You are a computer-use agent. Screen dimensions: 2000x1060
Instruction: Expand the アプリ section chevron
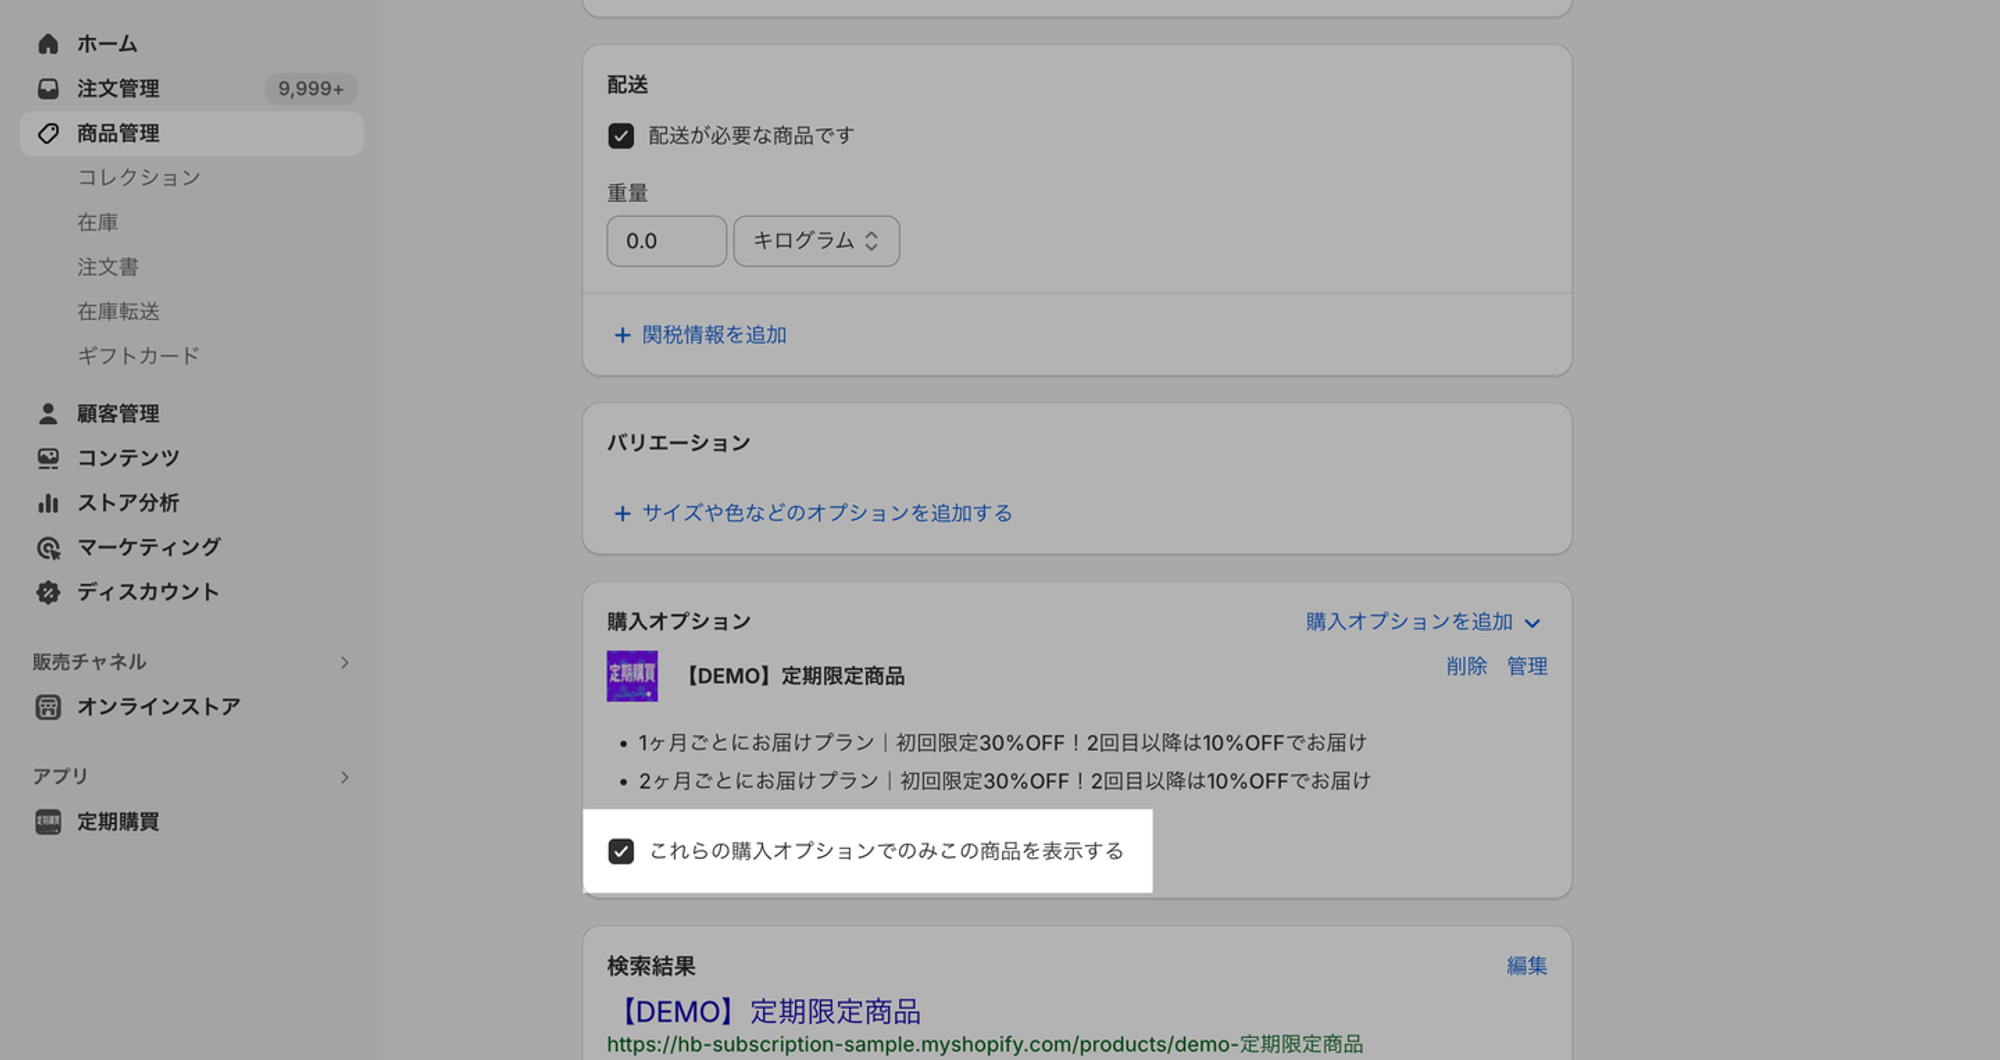(x=344, y=778)
